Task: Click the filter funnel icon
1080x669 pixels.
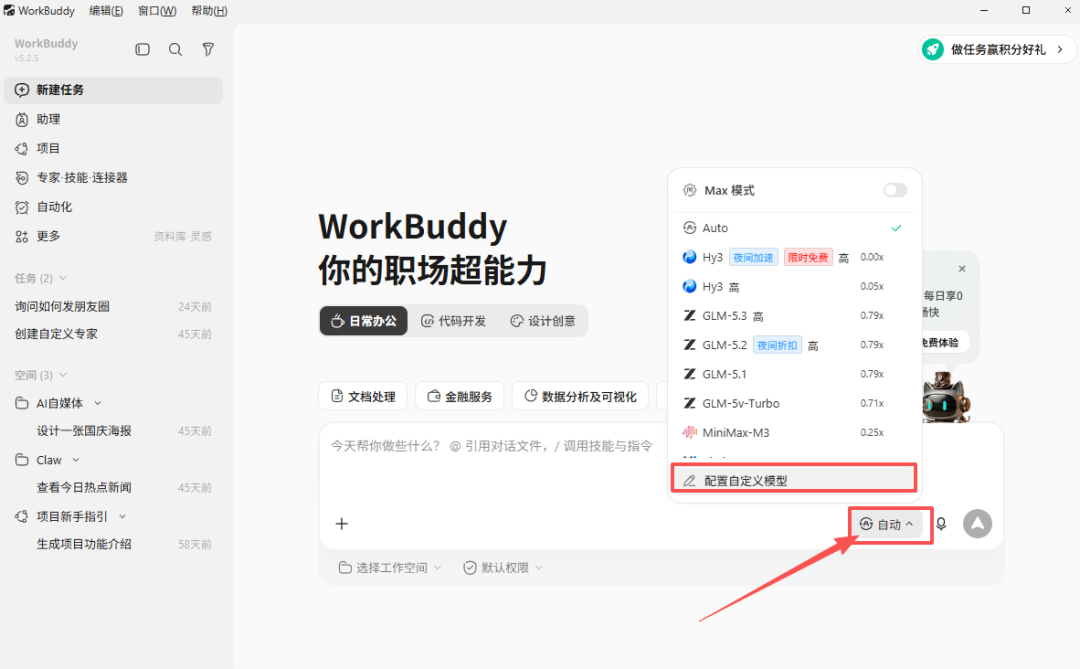Action: 208,50
